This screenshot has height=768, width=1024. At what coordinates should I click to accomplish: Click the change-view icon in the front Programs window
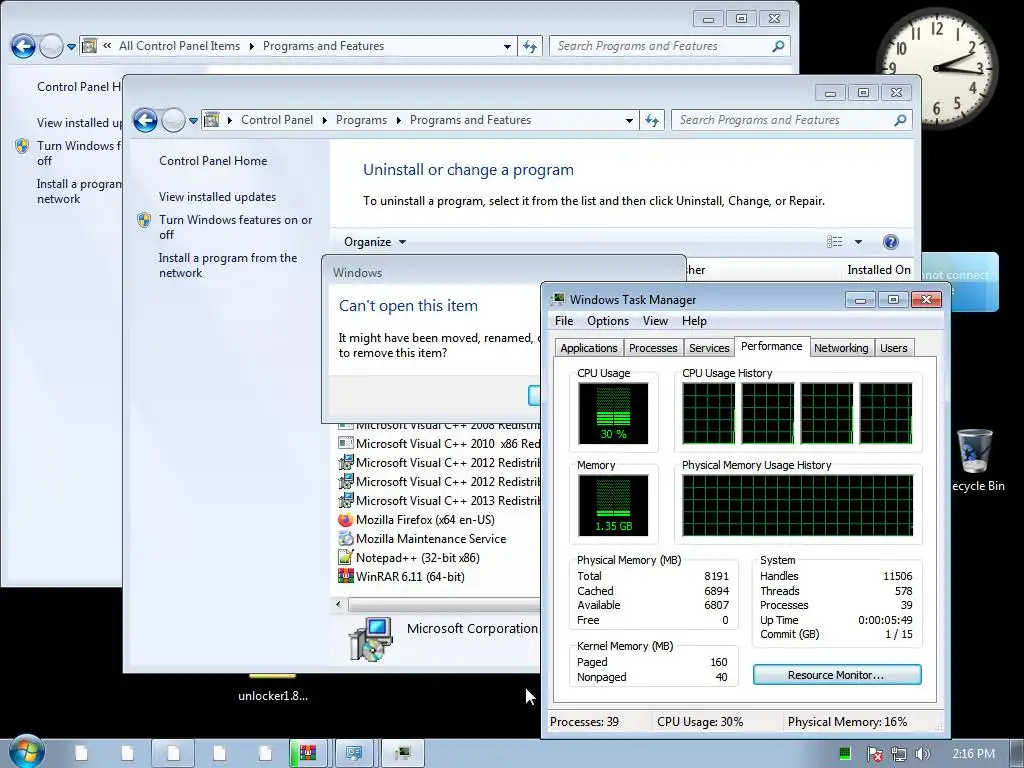click(x=835, y=242)
